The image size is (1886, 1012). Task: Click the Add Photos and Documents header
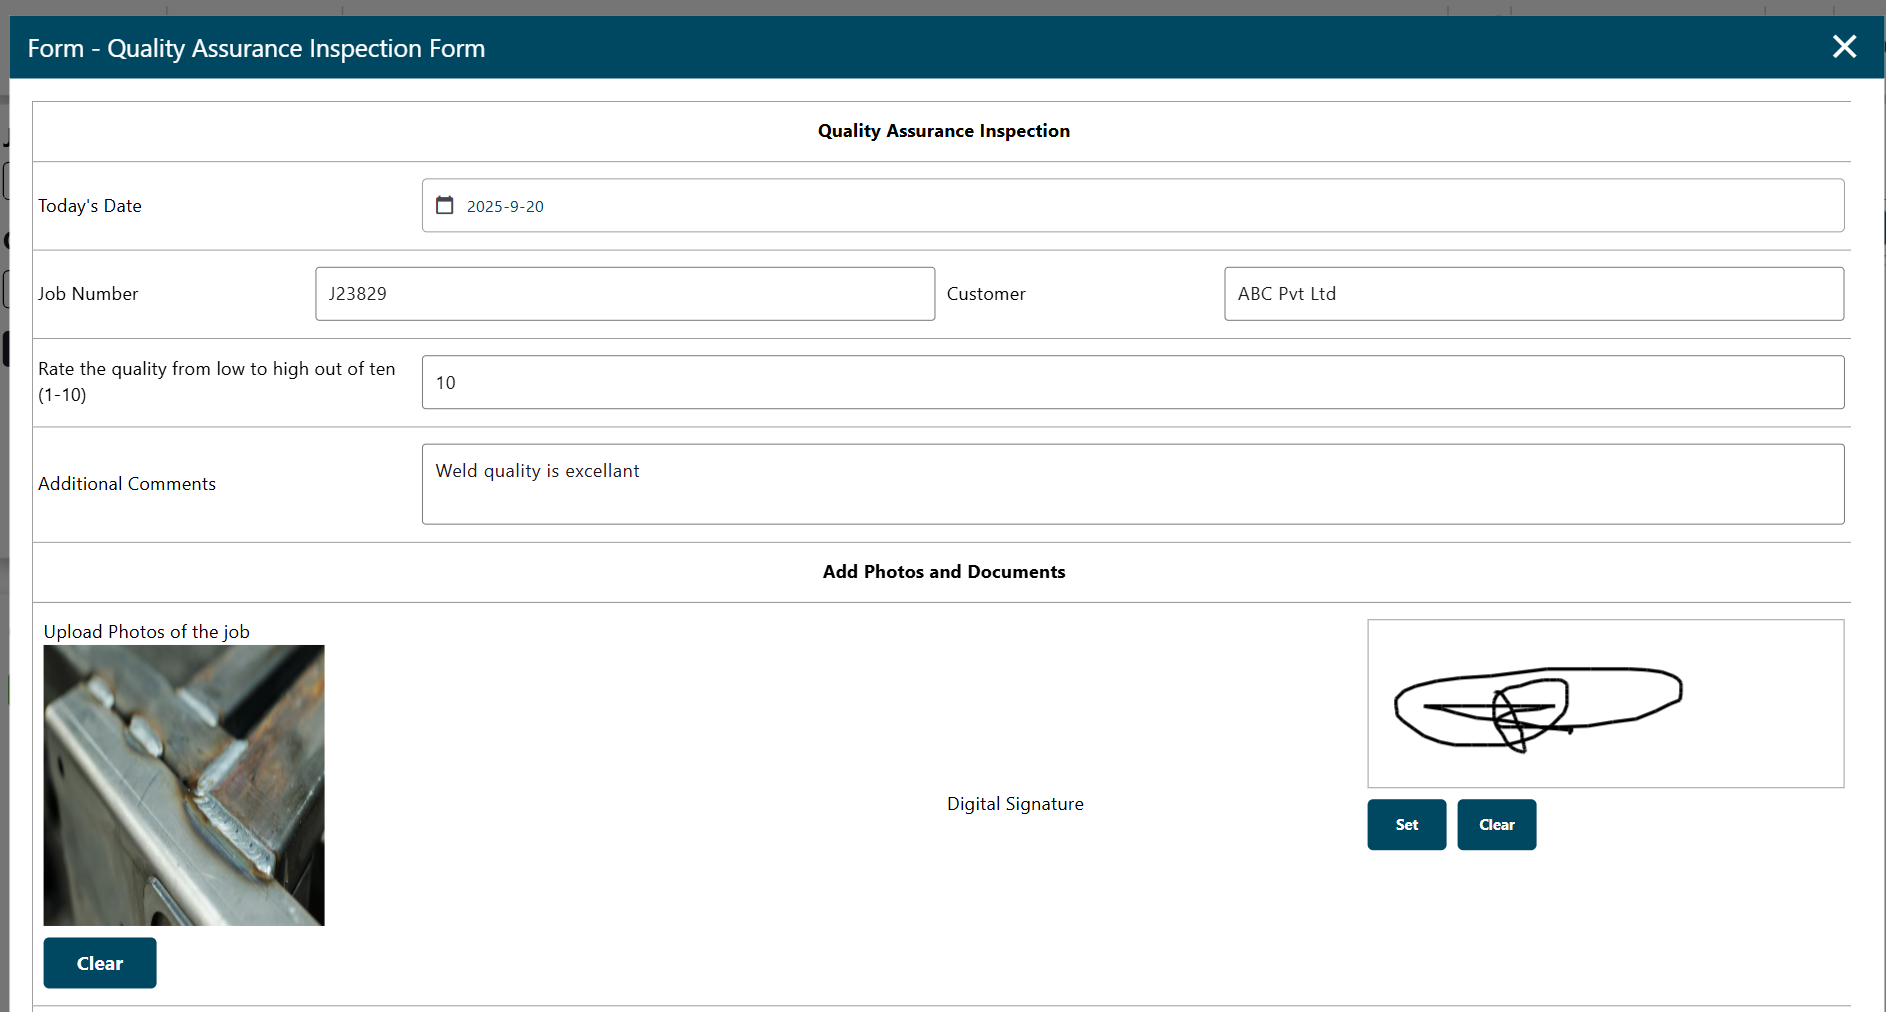click(942, 571)
